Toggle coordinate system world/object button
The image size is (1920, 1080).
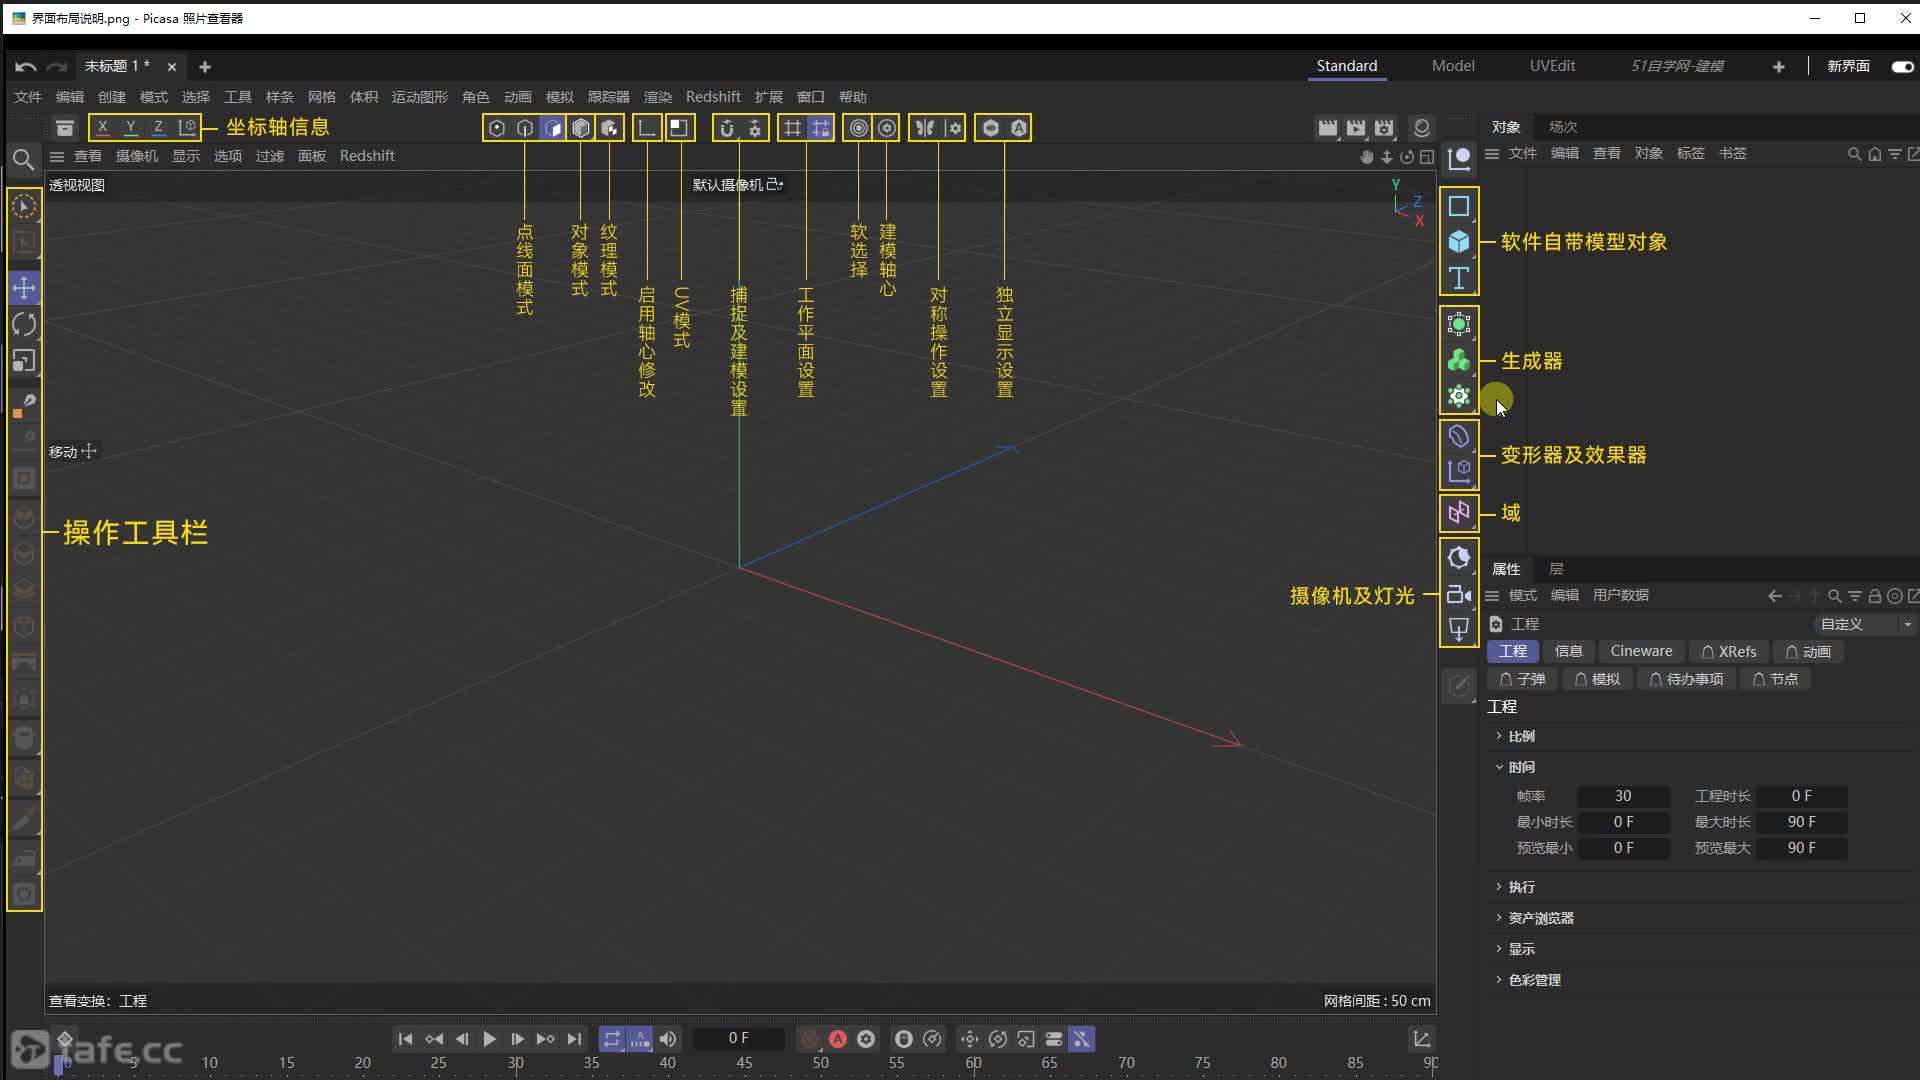pos(187,127)
